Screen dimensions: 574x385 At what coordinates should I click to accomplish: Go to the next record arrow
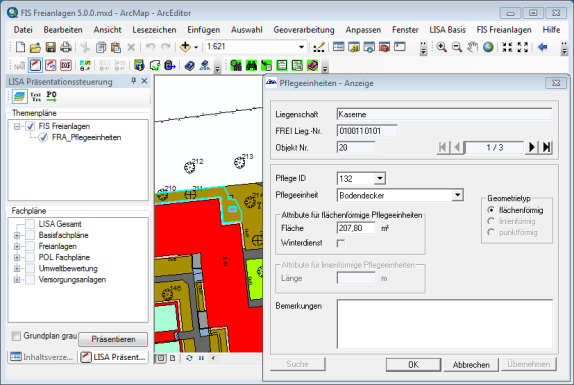[532, 147]
